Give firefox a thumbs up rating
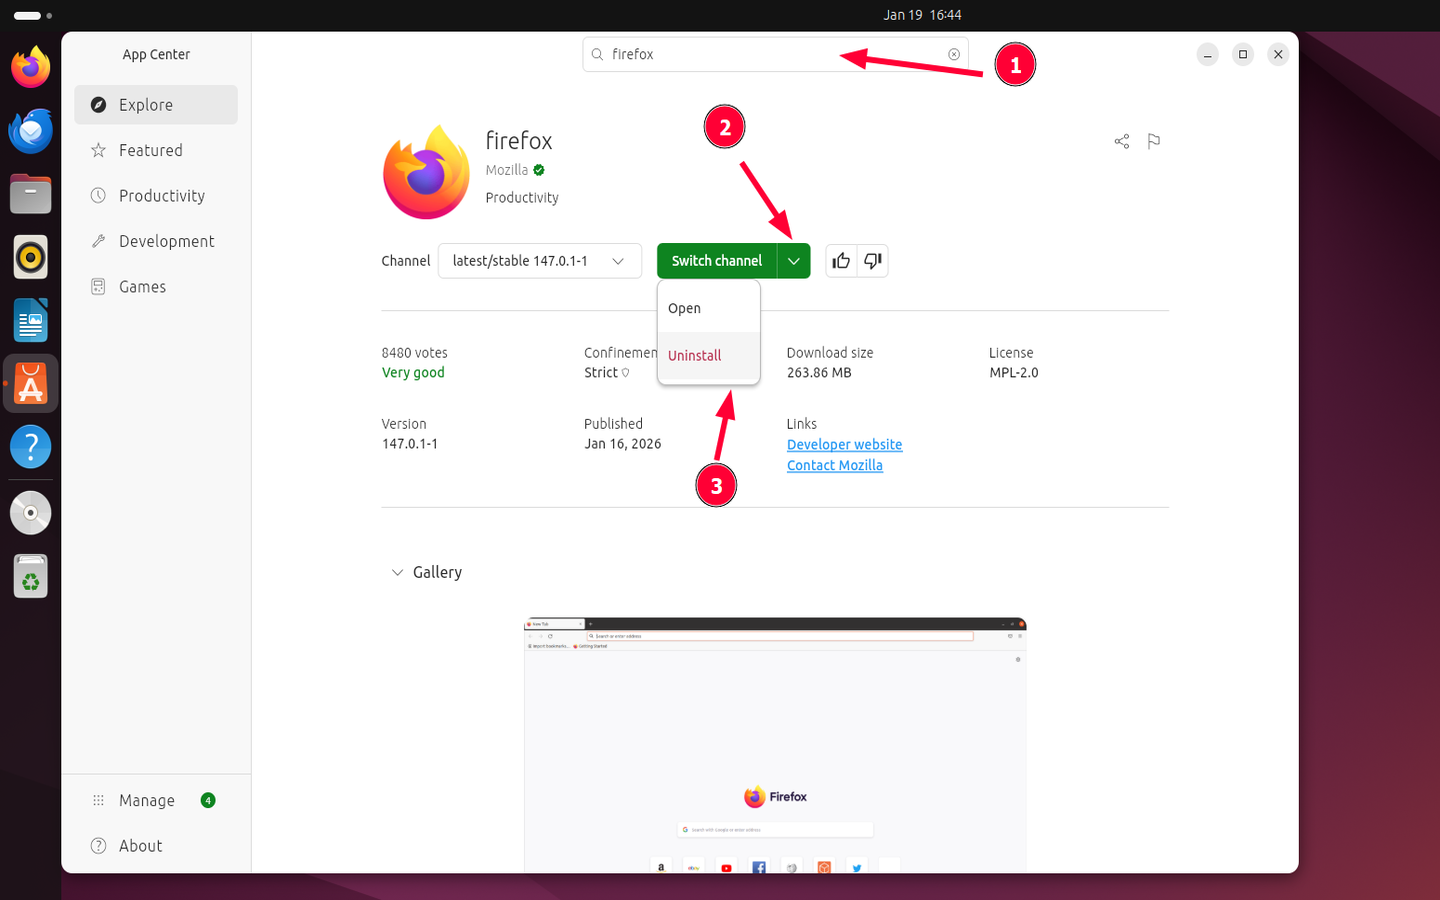 (840, 260)
